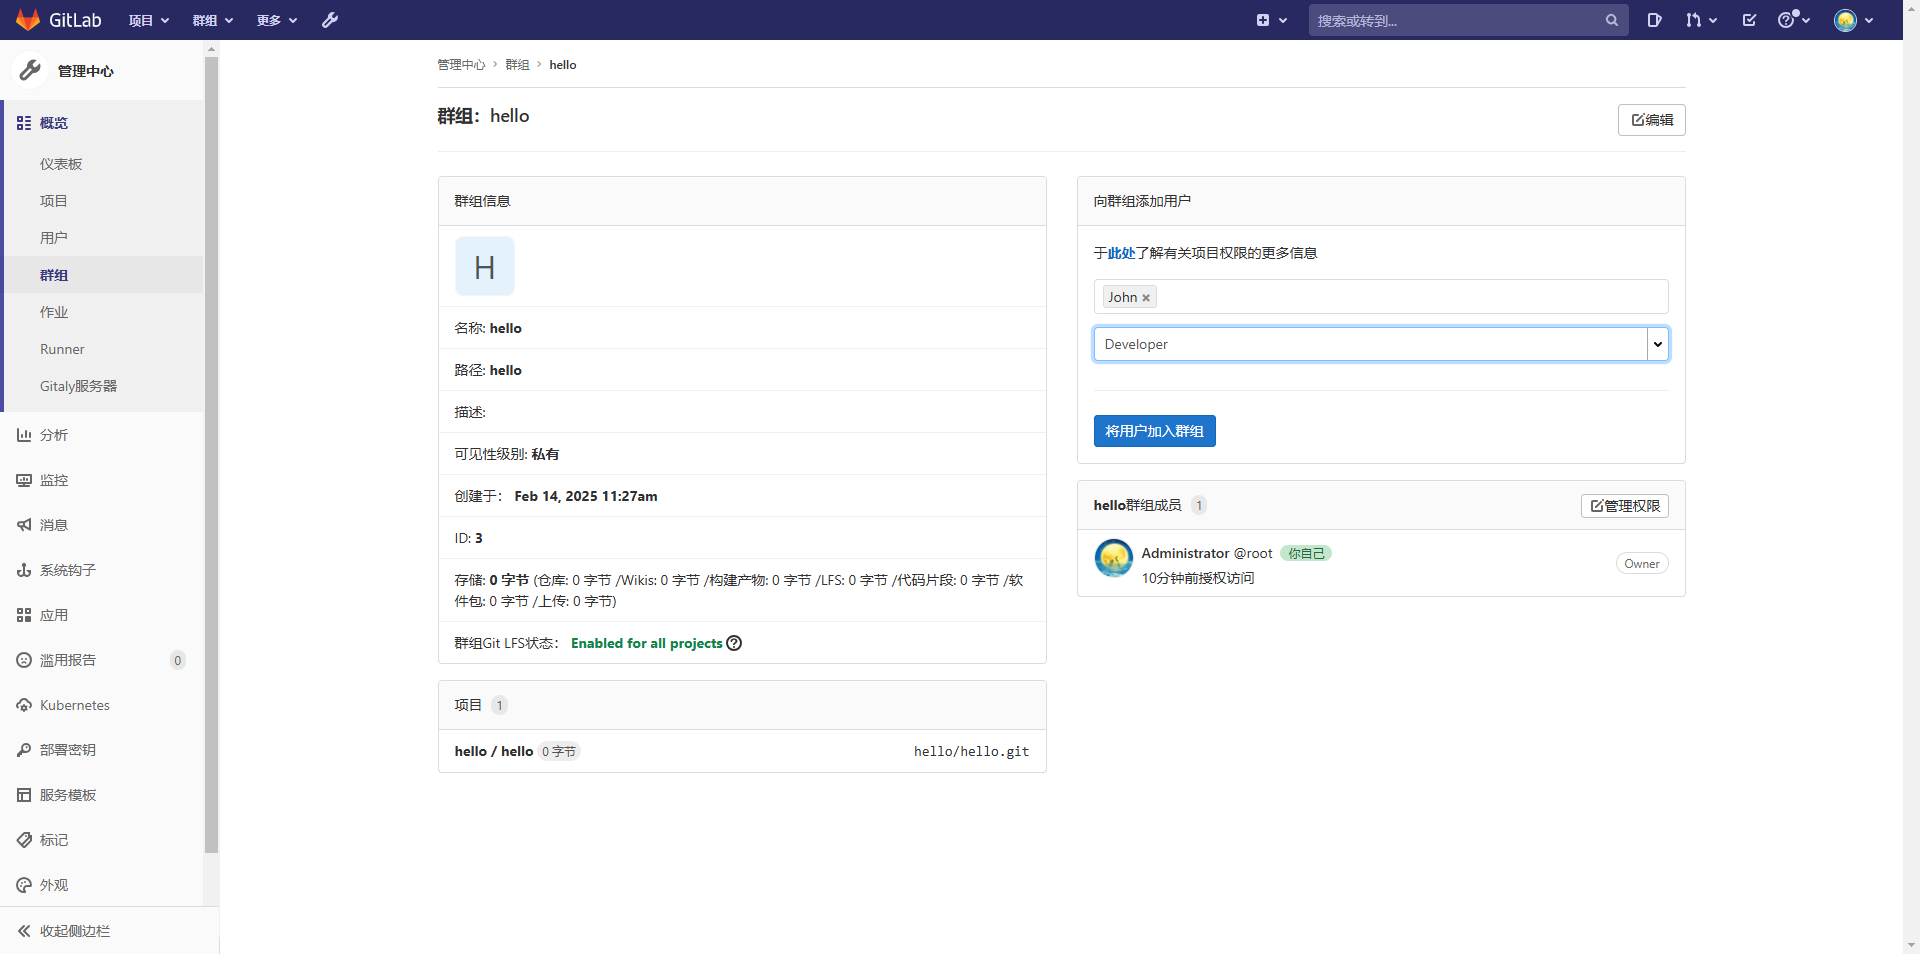The image size is (1920, 954).
Task: Click the 将用户加入群组 button
Action: [x=1154, y=431]
